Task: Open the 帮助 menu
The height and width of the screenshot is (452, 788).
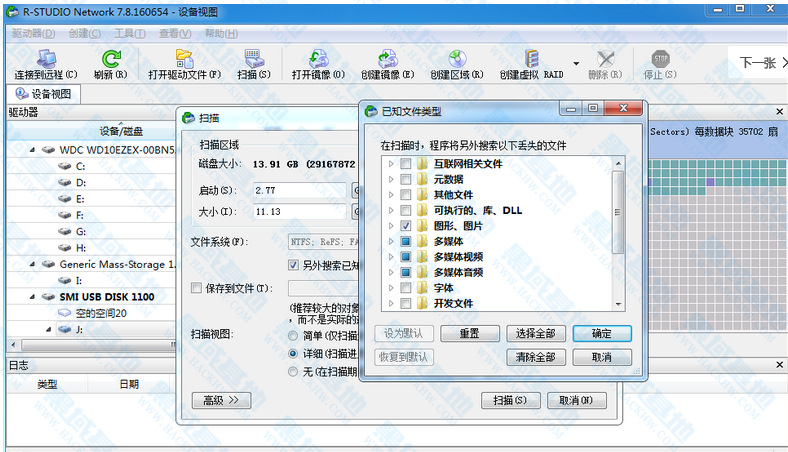Action: point(221,33)
